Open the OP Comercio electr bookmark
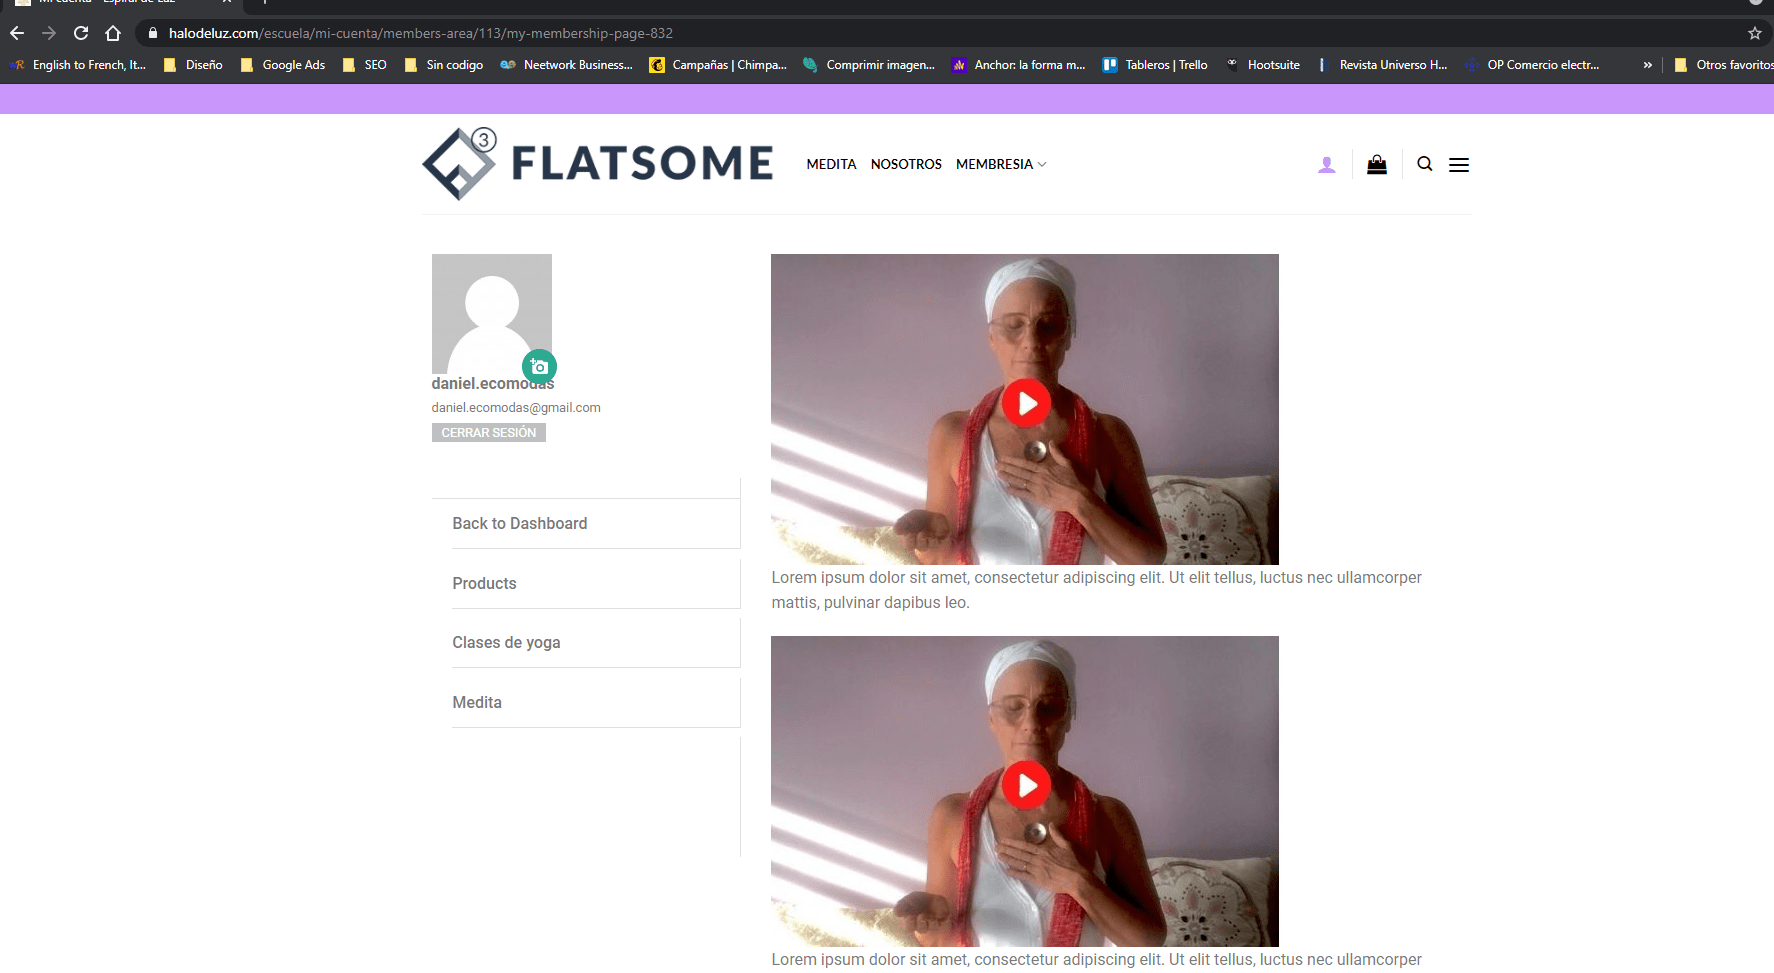 1532,65
